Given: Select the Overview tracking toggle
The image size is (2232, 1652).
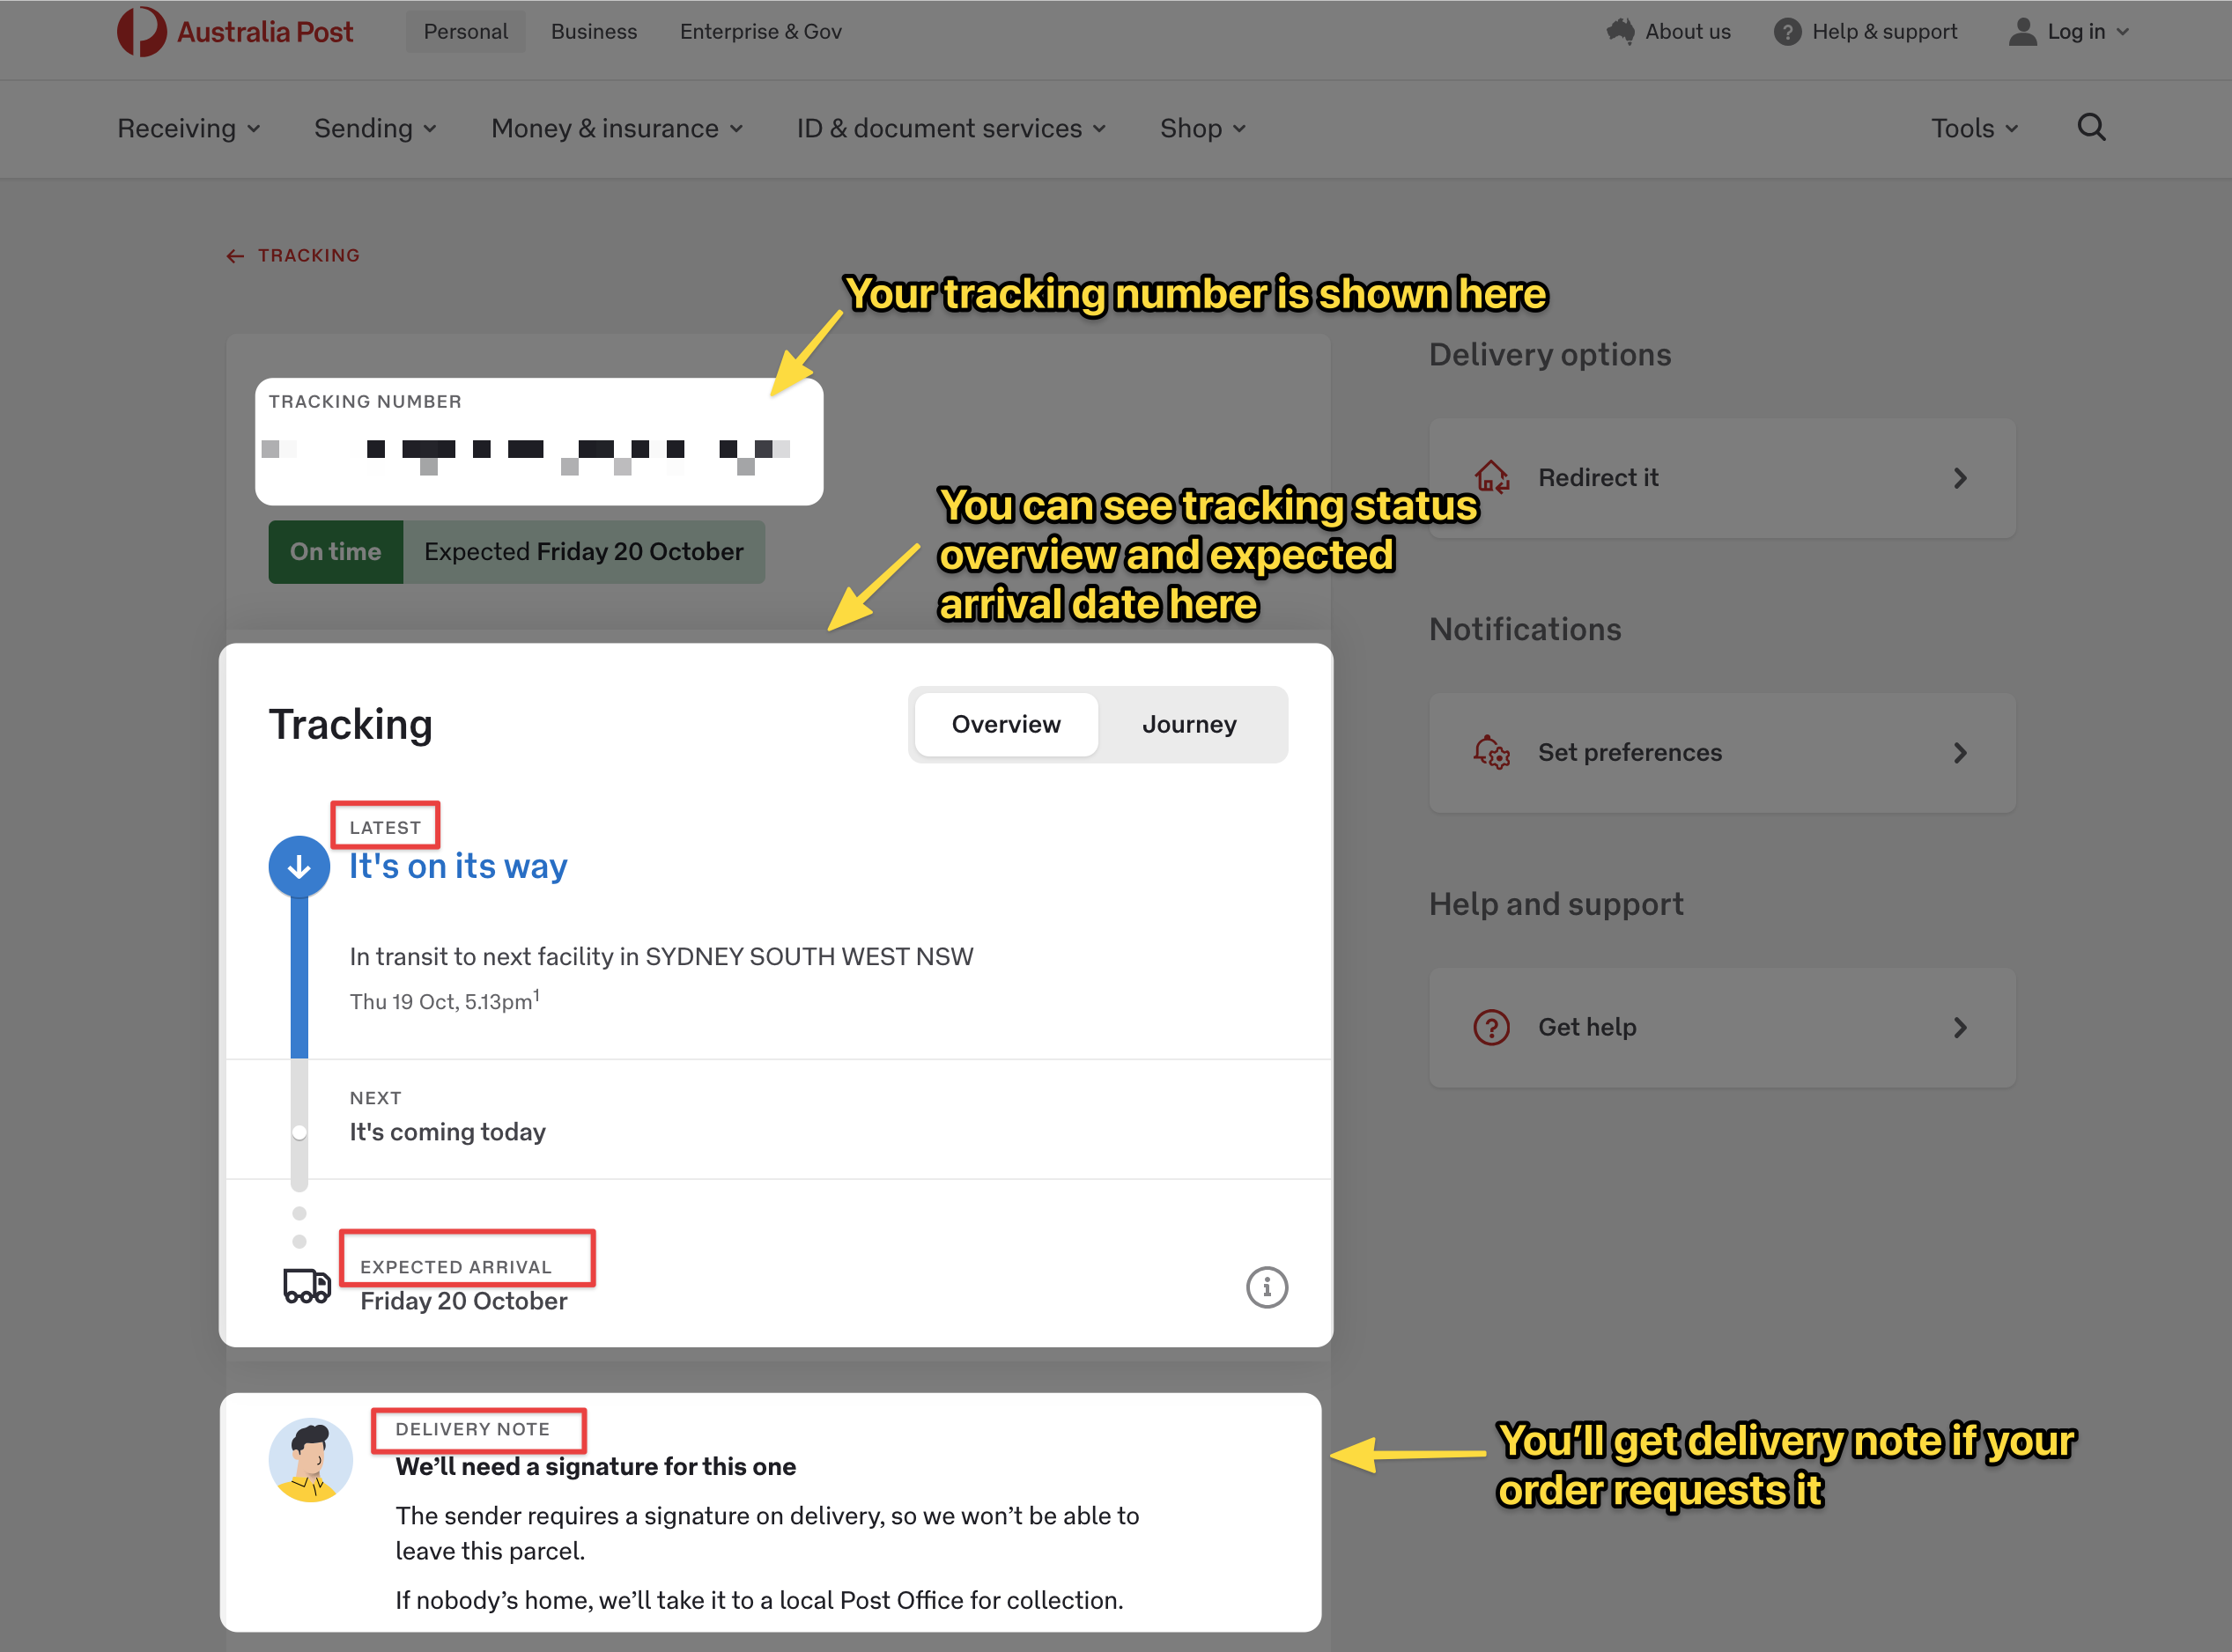Looking at the screenshot, I should pos(1005,724).
